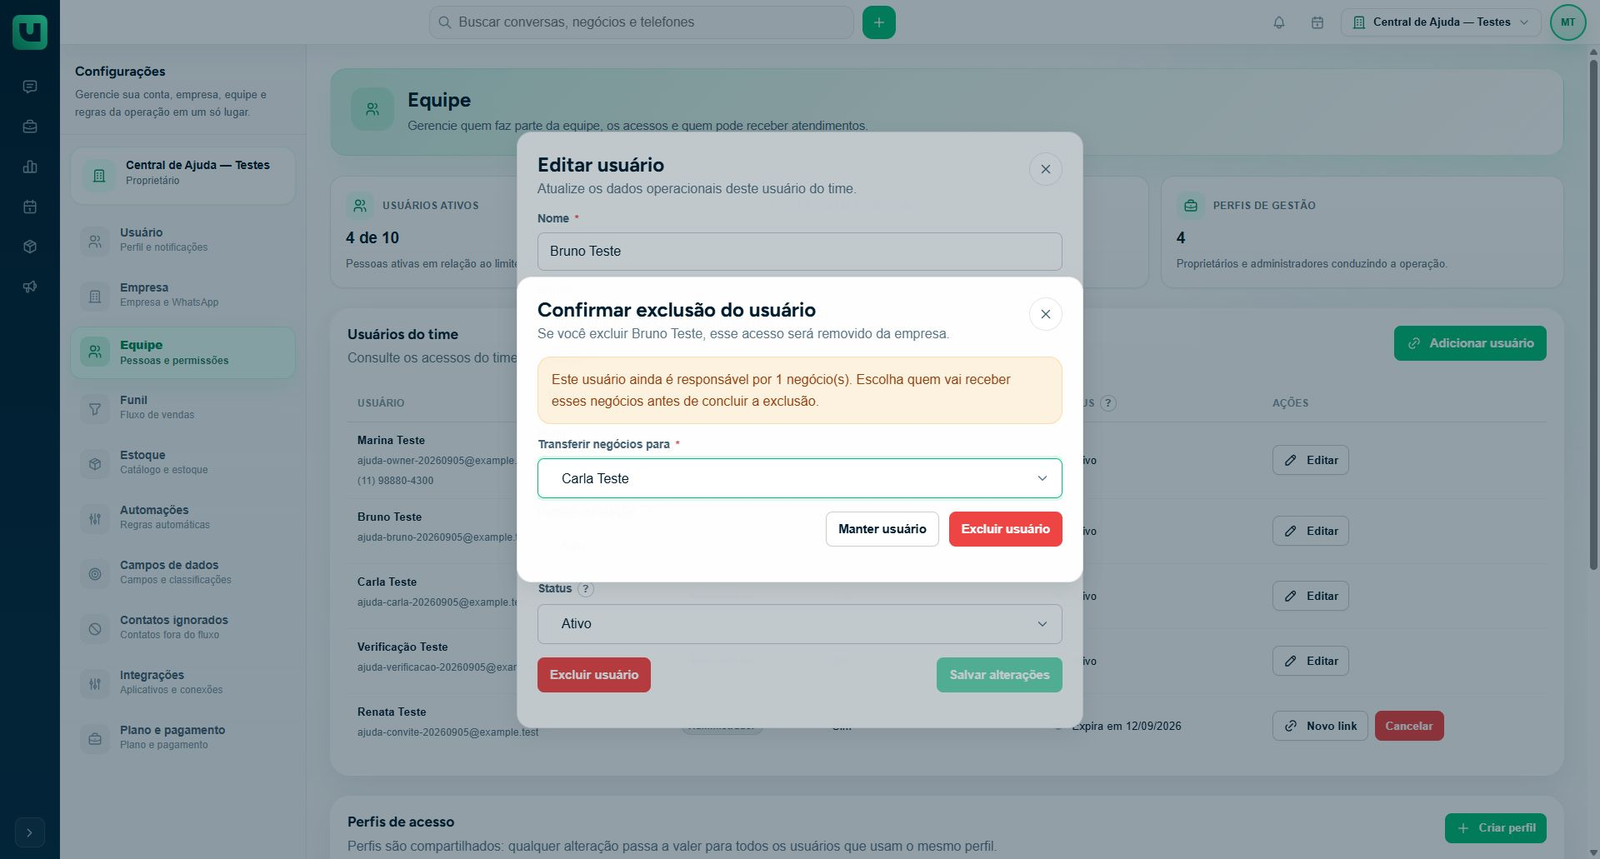The height and width of the screenshot is (859, 1600).
Task: Open Campos de dados settings section
Action: click(x=183, y=572)
